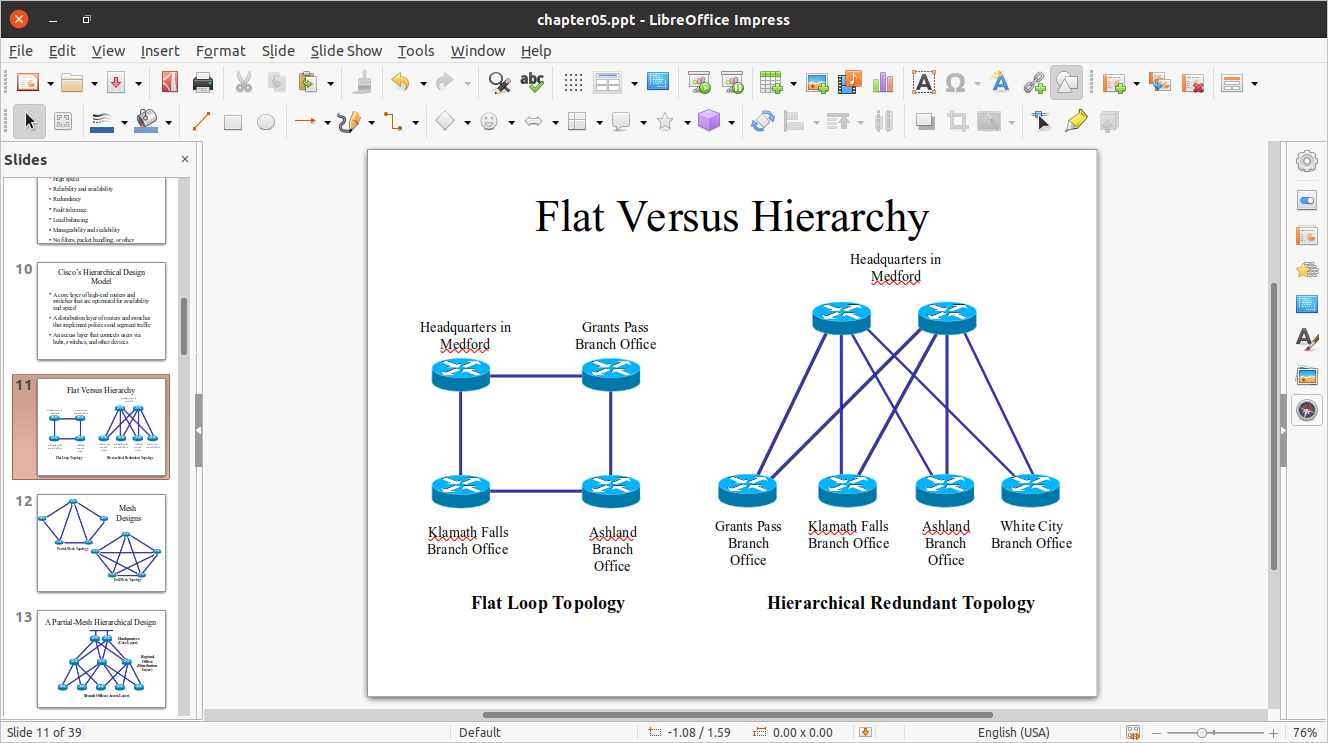Open the slide layout dropdown arrow
This screenshot has height=743, width=1328.
[1254, 83]
